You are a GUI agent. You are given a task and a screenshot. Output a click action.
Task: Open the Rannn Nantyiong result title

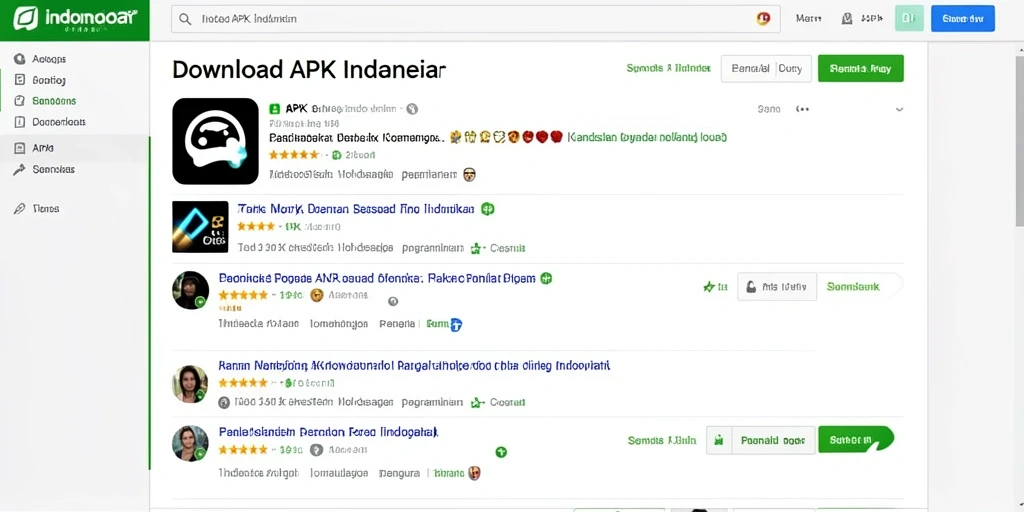coord(414,366)
